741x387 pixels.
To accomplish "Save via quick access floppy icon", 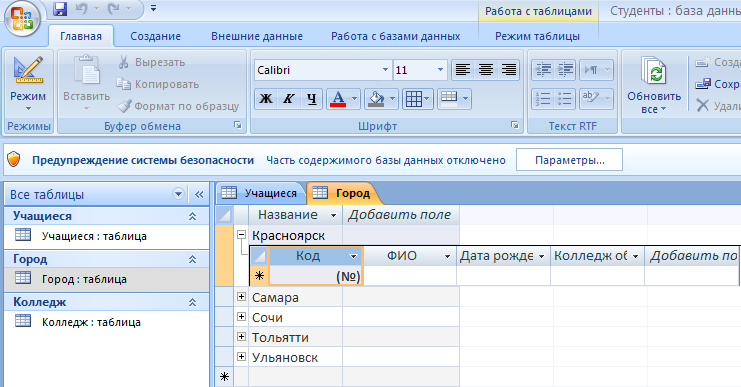I will click(x=60, y=9).
